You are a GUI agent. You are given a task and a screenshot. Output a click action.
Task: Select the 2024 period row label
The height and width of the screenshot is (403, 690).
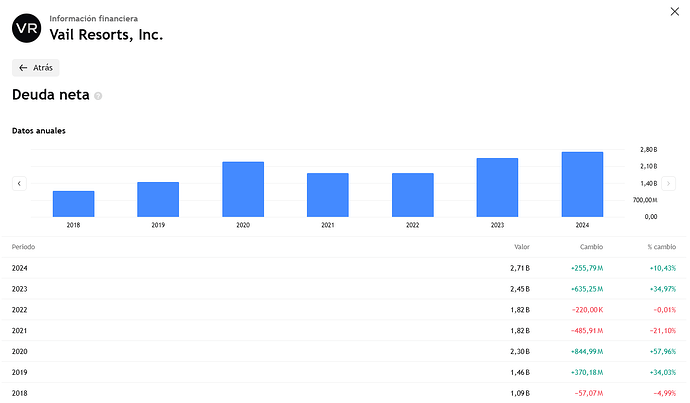19,268
